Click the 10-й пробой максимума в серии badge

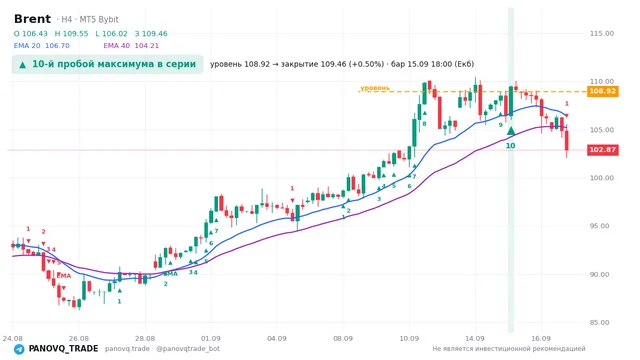coord(107,64)
